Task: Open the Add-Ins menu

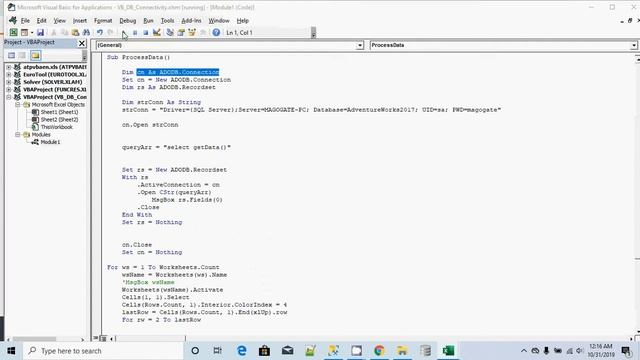Action: (x=191, y=20)
